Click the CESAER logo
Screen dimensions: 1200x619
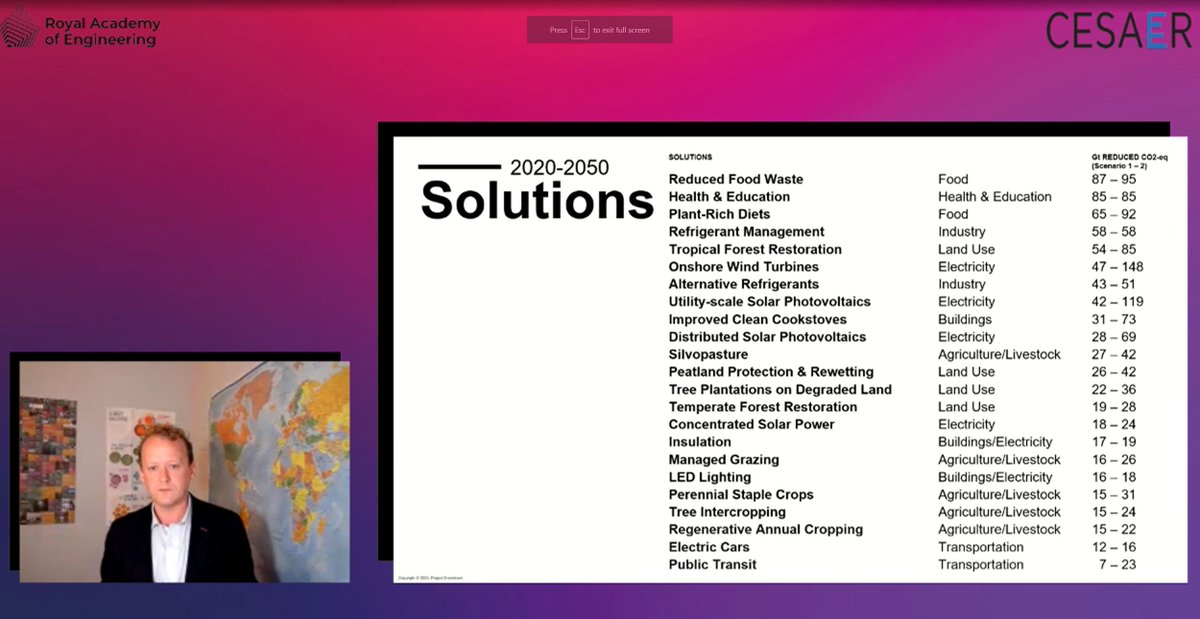click(x=1119, y=30)
